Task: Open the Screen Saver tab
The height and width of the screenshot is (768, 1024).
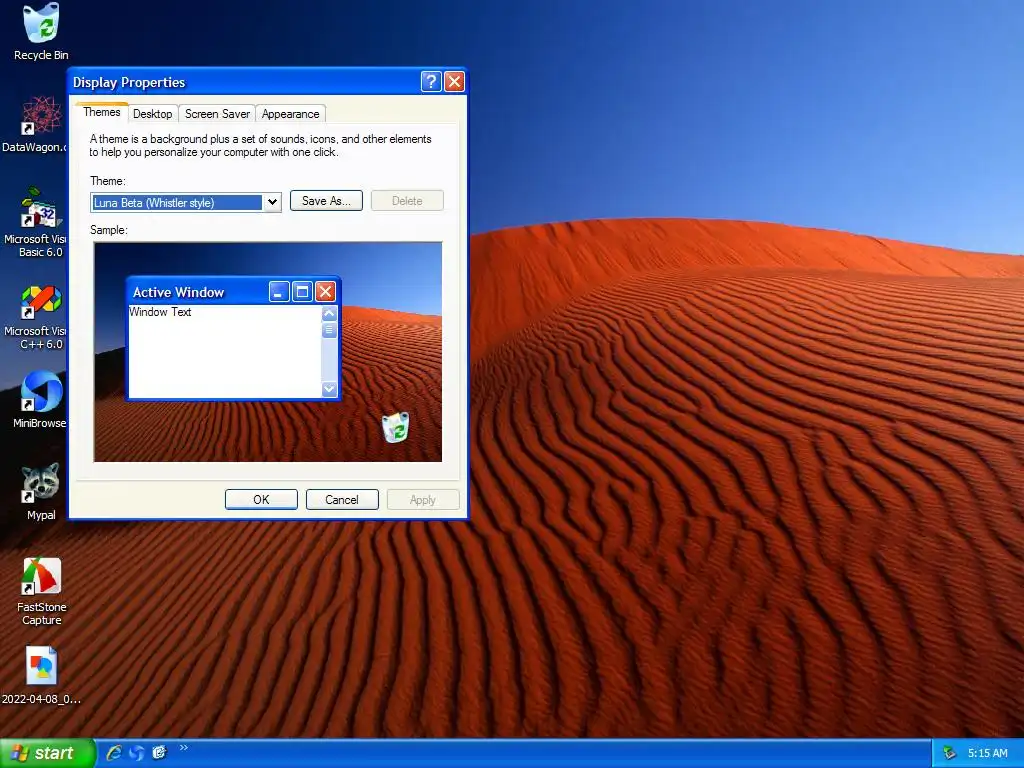Action: click(217, 114)
